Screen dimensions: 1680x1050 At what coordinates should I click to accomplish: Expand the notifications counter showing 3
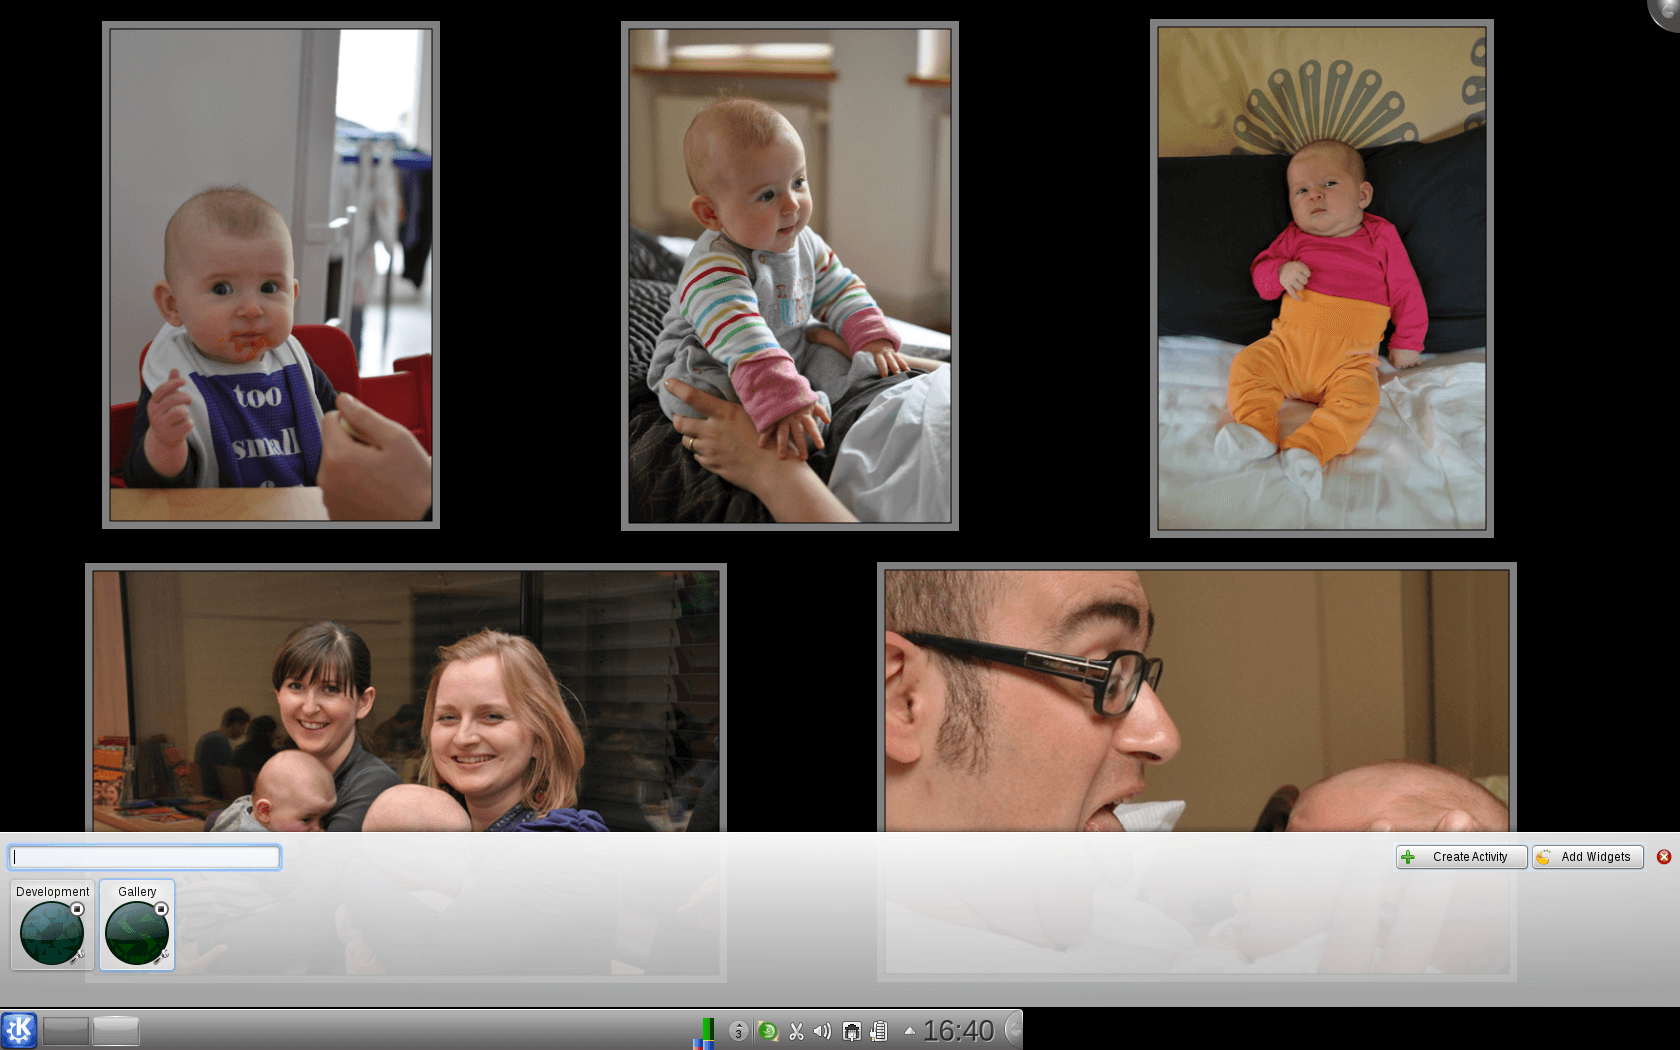tap(738, 1031)
